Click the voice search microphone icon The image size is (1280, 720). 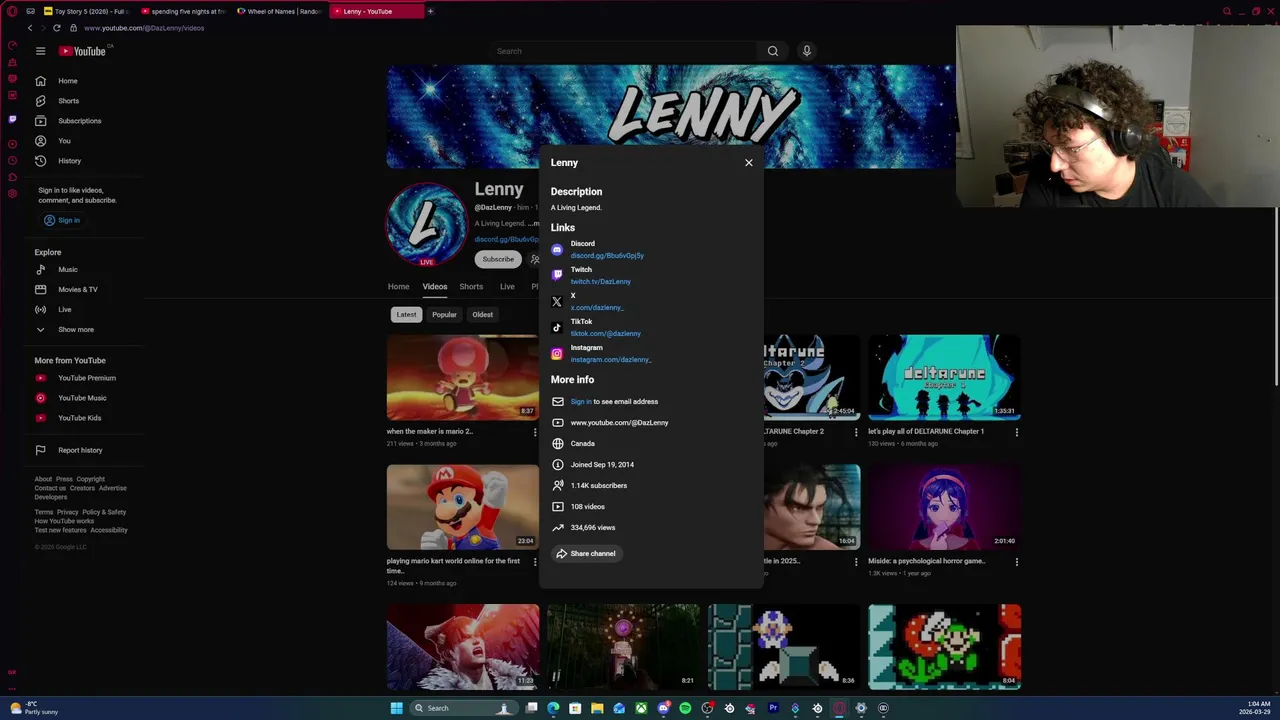(807, 51)
